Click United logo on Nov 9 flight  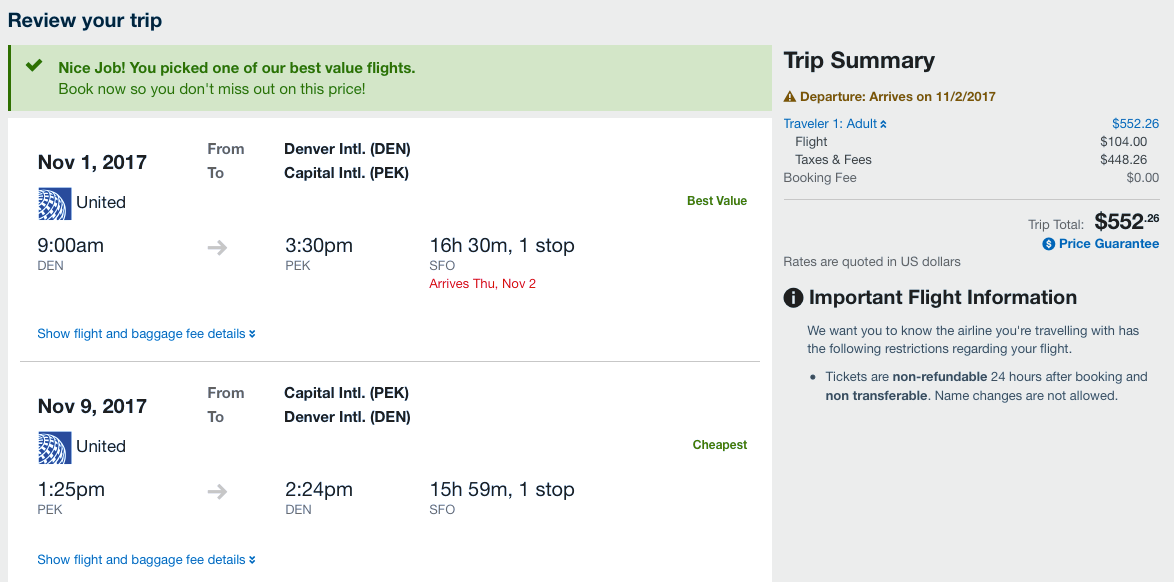point(54,447)
